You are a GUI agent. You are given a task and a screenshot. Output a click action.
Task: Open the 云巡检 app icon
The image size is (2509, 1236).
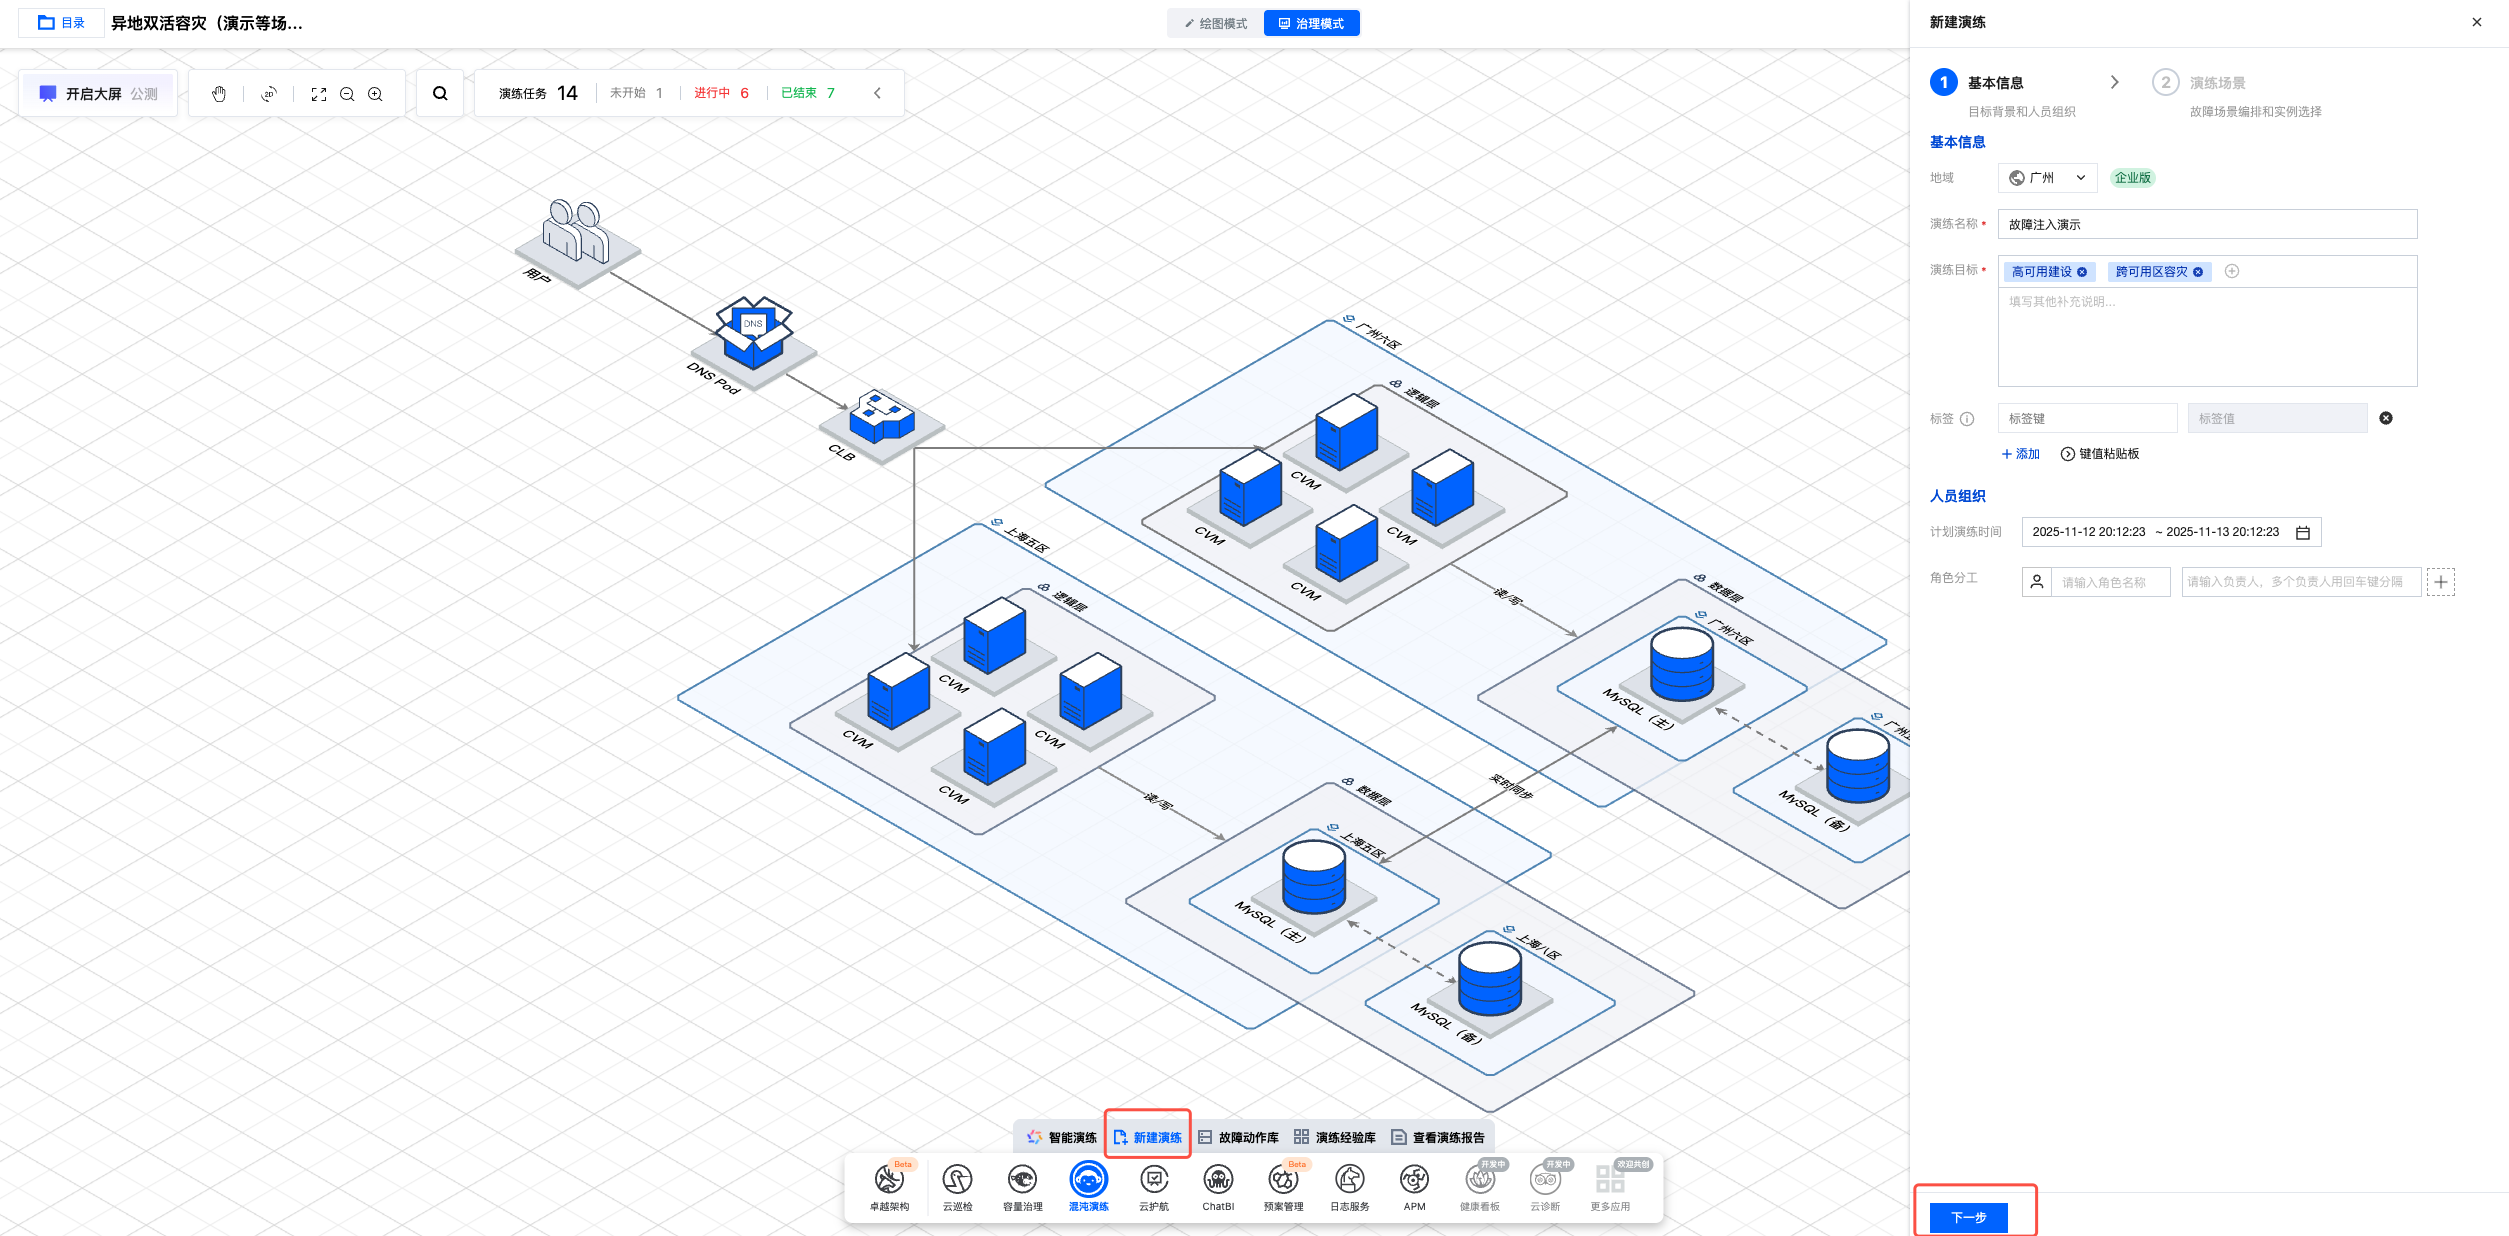coord(957,1181)
